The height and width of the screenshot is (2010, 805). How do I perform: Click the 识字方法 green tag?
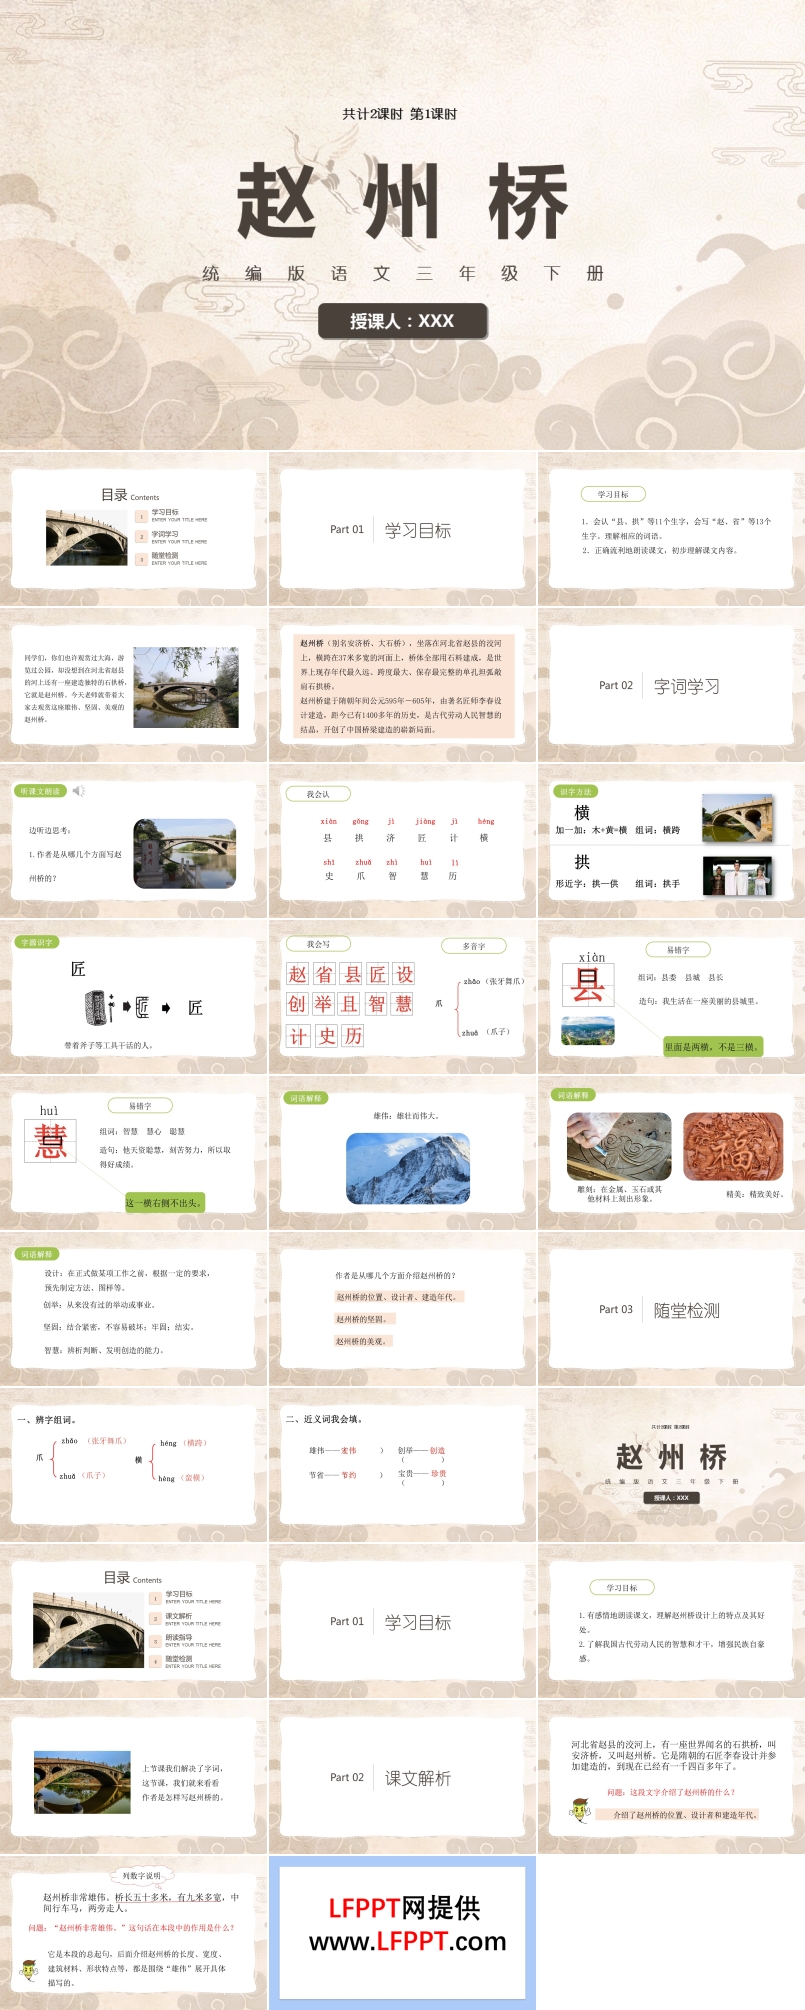pyautogui.click(x=575, y=791)
